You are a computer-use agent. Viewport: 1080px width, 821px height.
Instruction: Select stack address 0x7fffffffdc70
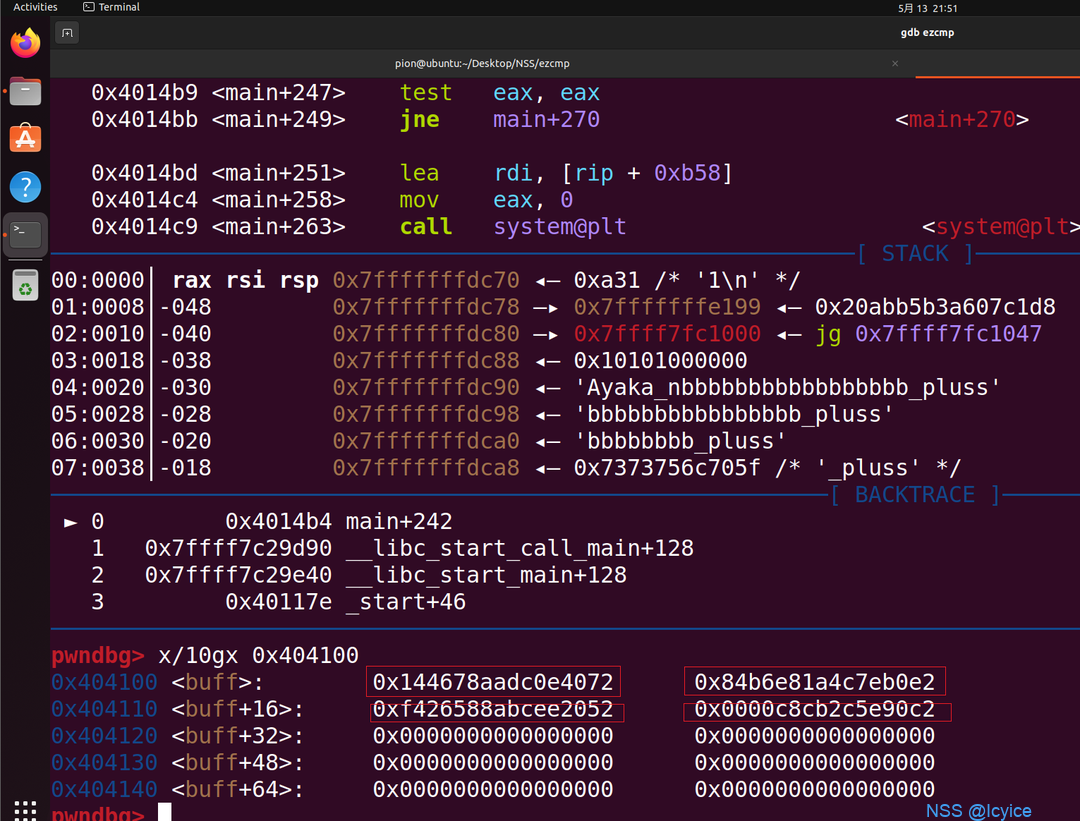[x=426, y=280]
